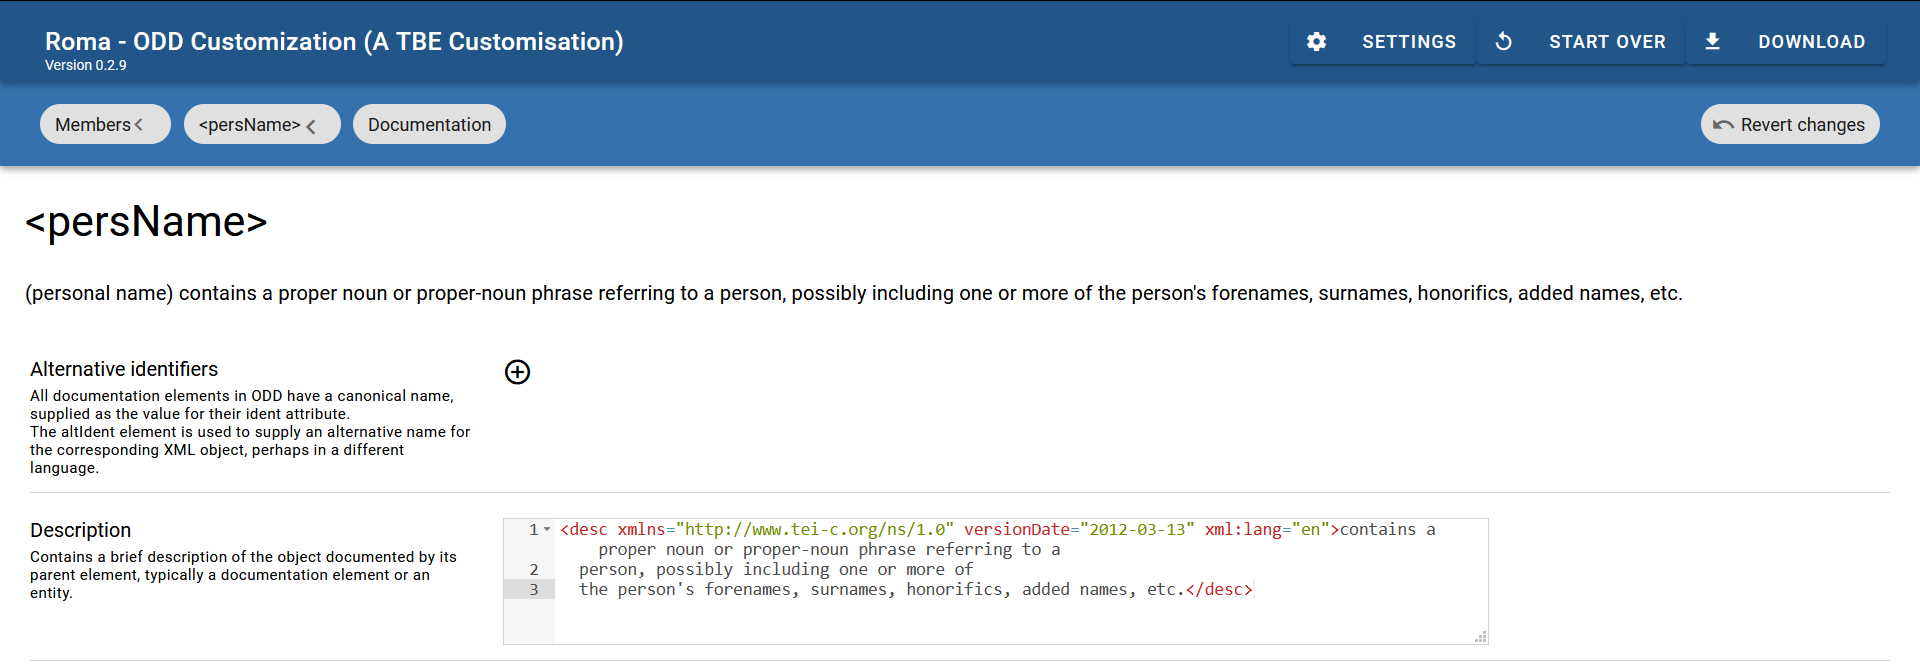Open the Members breadcrumb
Screen dimensions: 1920x668
[x=105, y=125]
